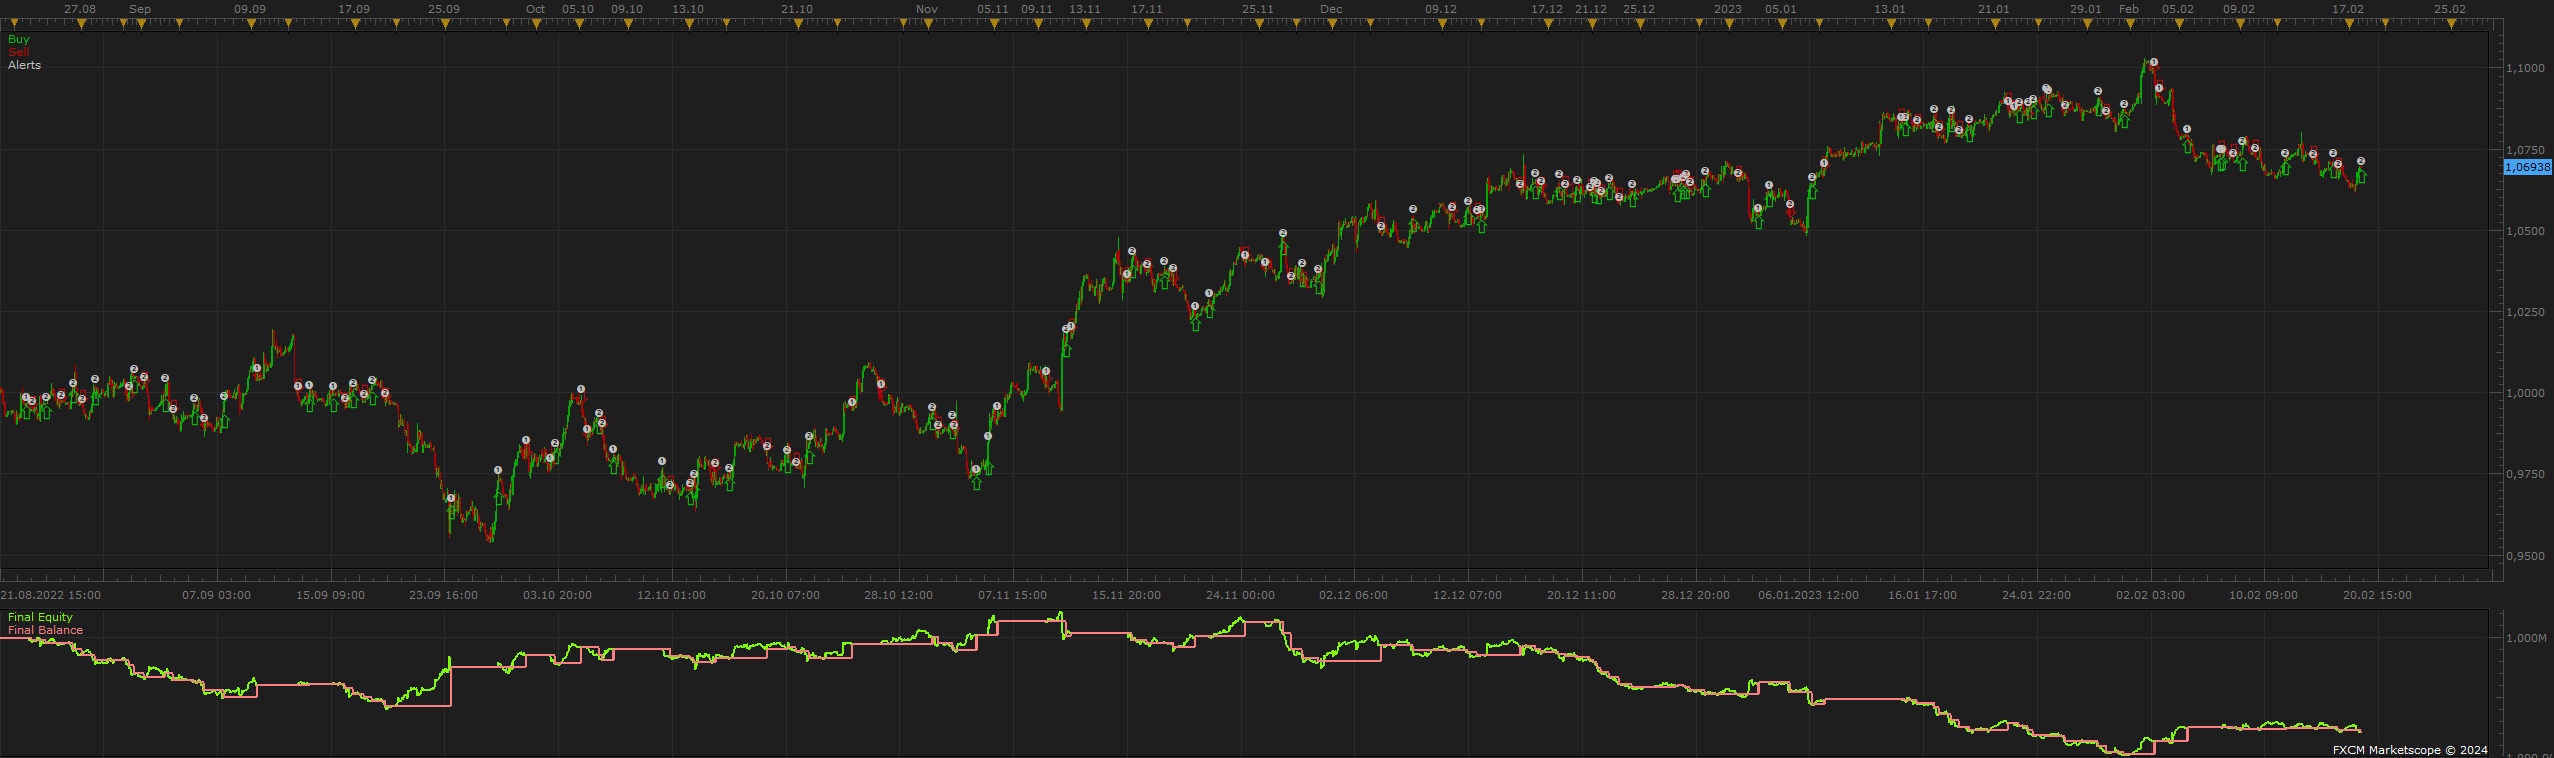The width and height of the screenshot is (2554, 758).
Task: Click the 1,1000 price axis label
Action: [2526, 68]
